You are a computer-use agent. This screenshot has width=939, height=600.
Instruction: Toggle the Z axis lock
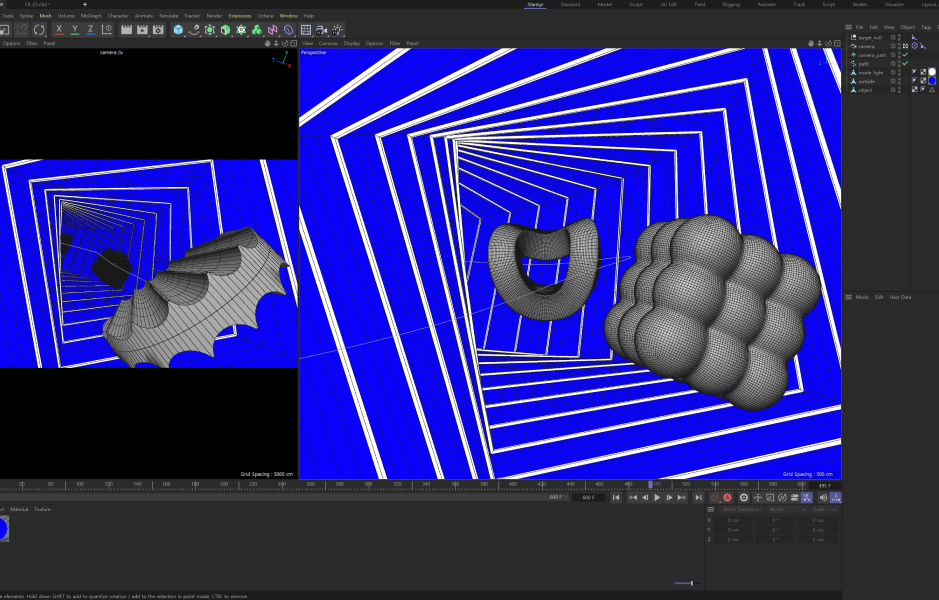tap(90, 29)
